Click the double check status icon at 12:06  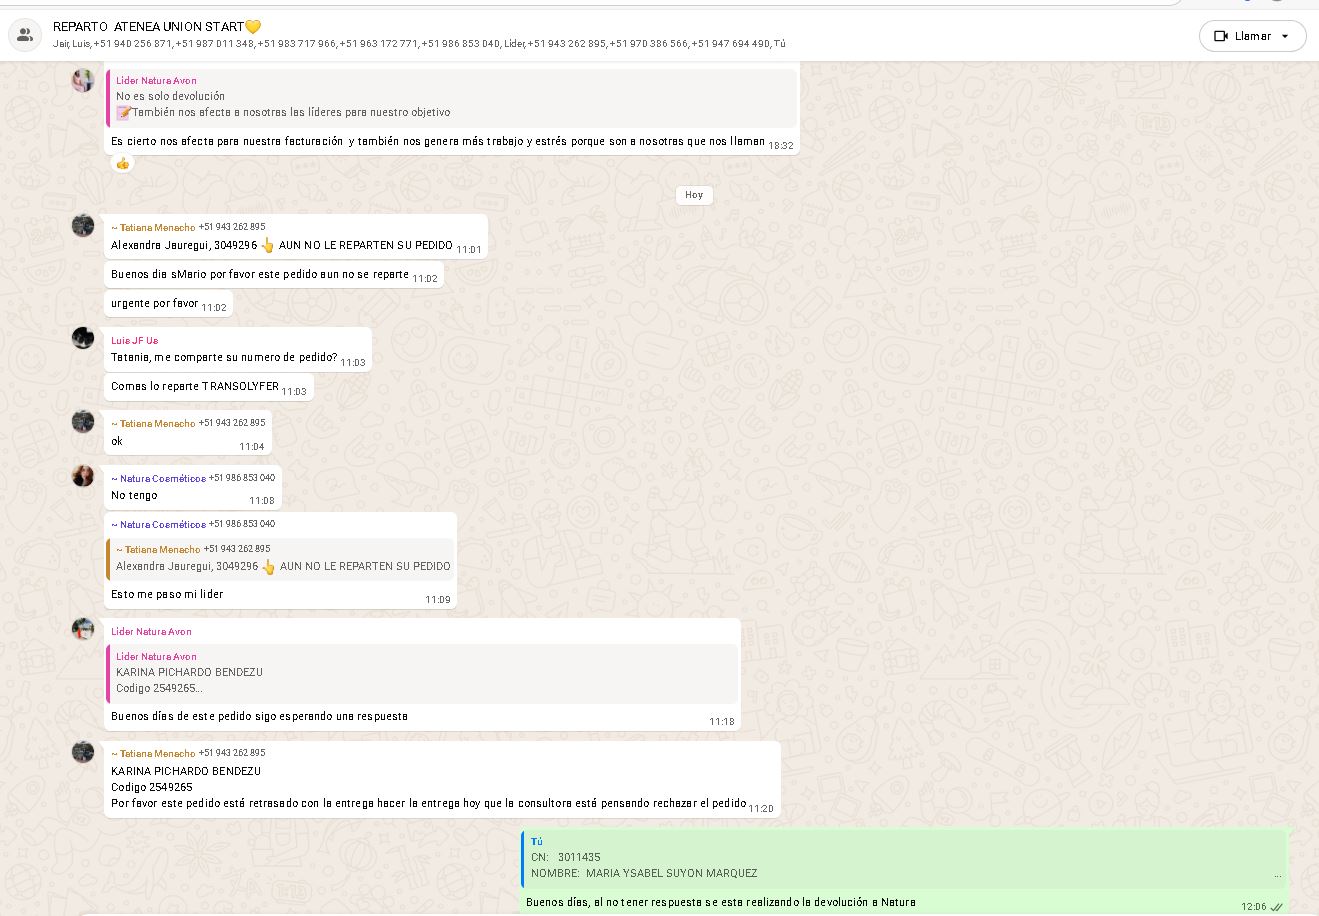pyautogui.click(x=1277, y=907)
